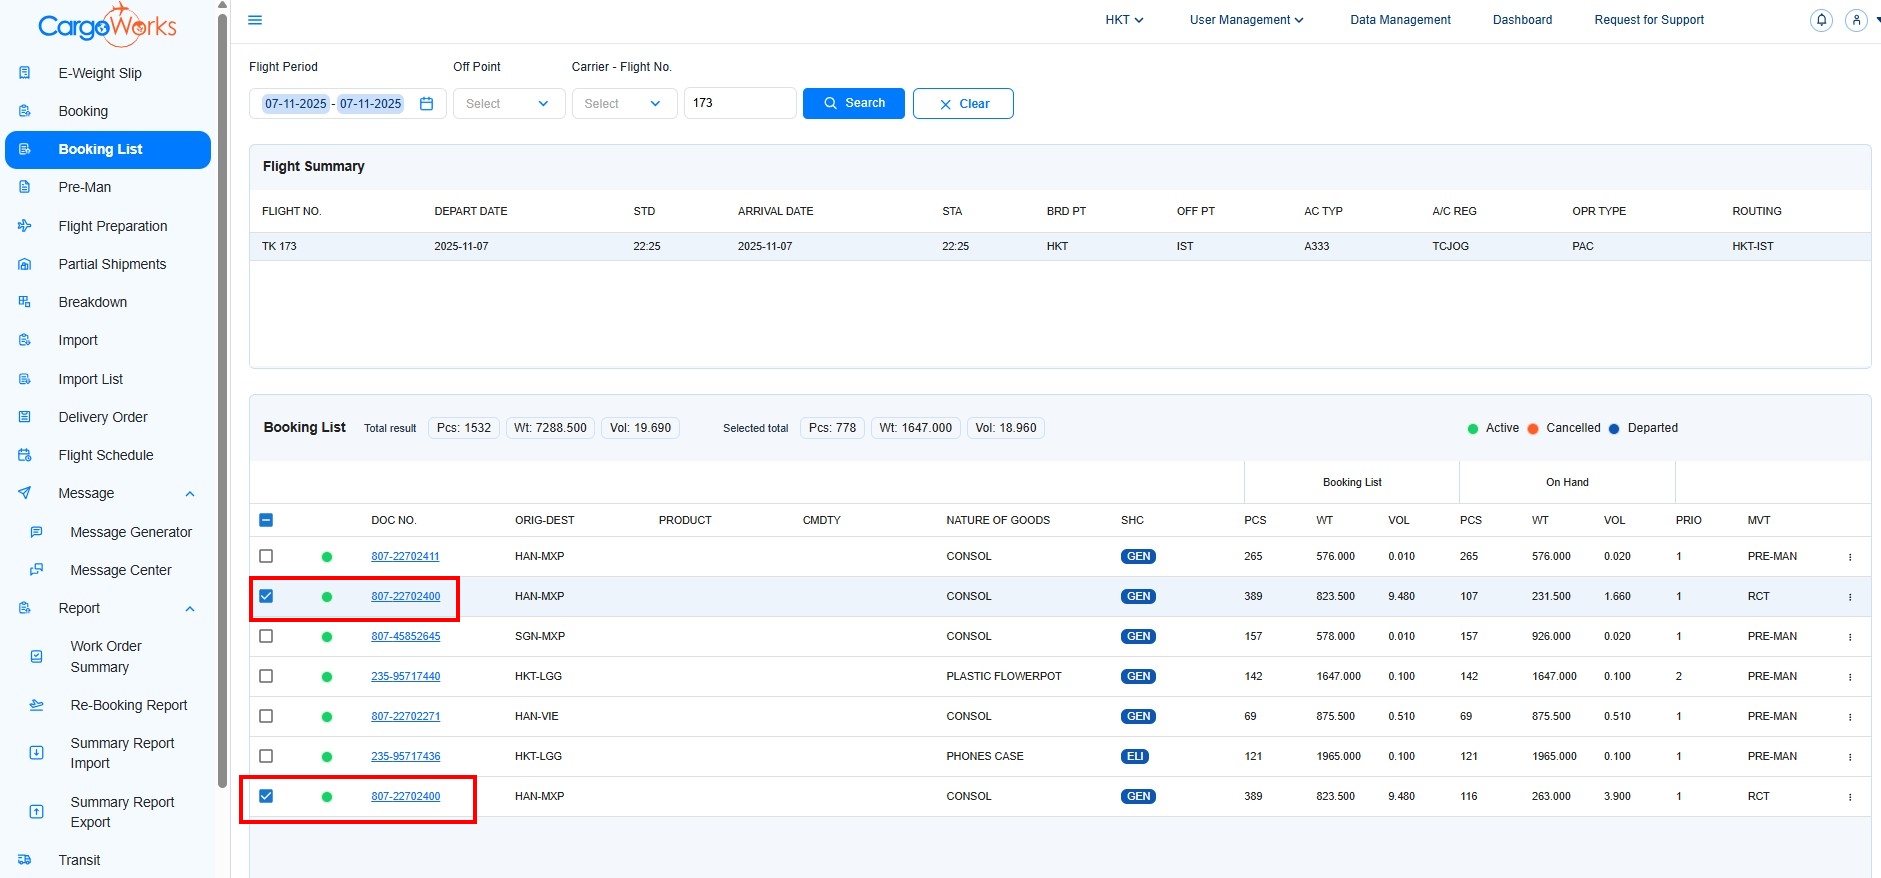The height and width of the screenshot is (878, 1881).
Task: Click the Flight Preparation sidebar icon
Action: click(25, 226)
